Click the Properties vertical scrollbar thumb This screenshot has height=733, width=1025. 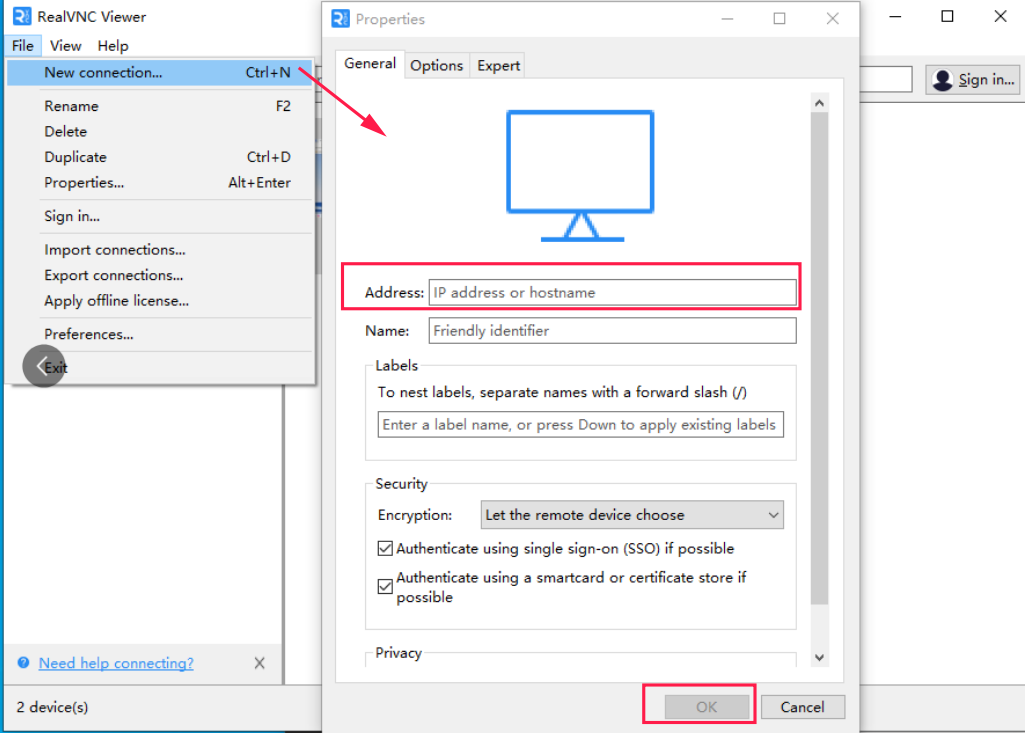click(819, 358)
